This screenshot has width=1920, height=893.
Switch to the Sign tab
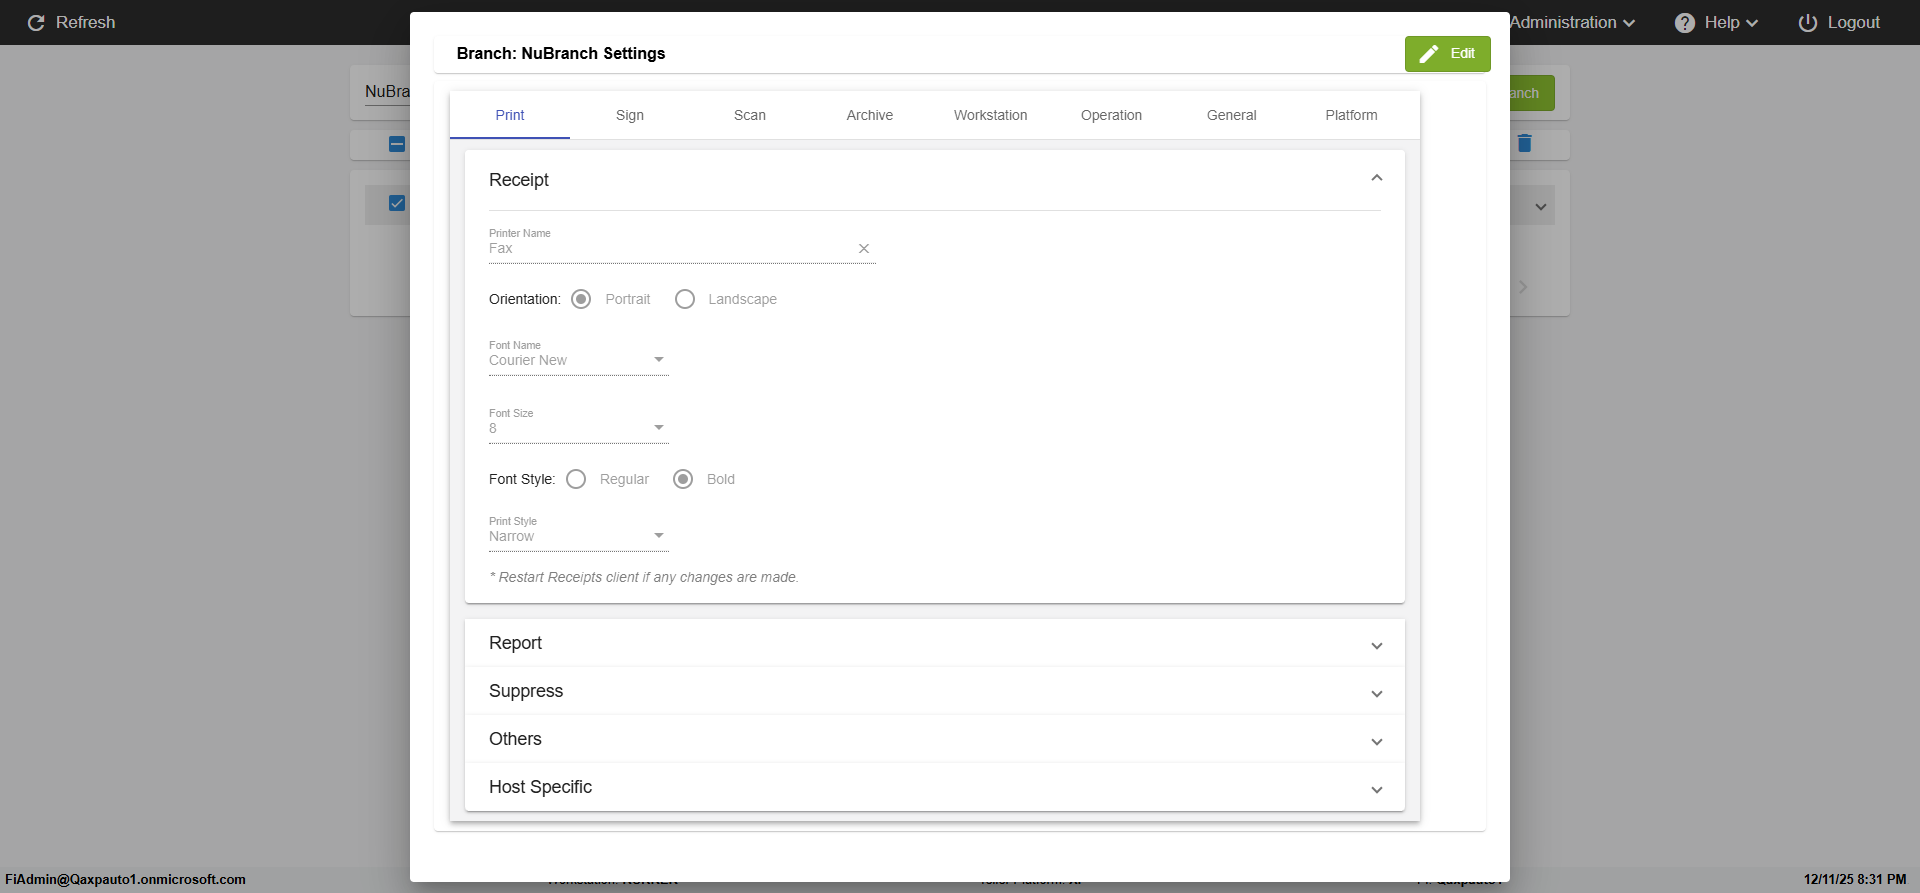pos(630,115)
